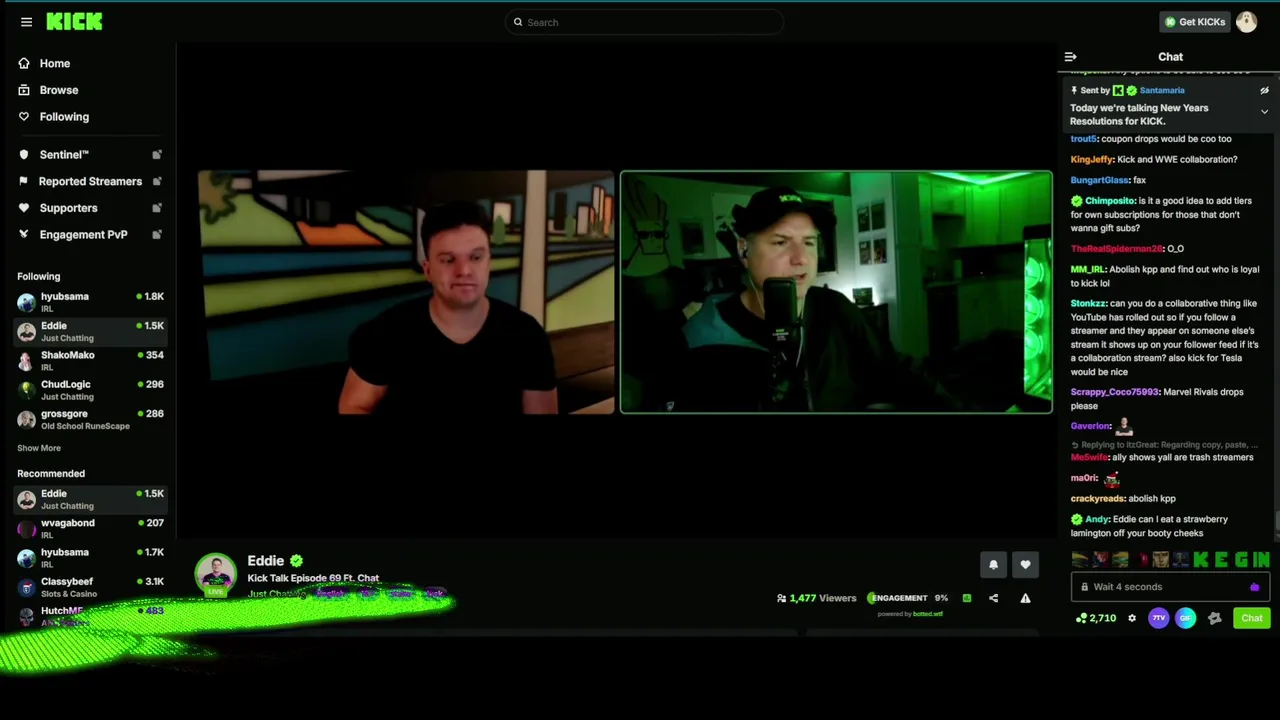Click the external-link icon next to Sentinel™

point(157,155)
